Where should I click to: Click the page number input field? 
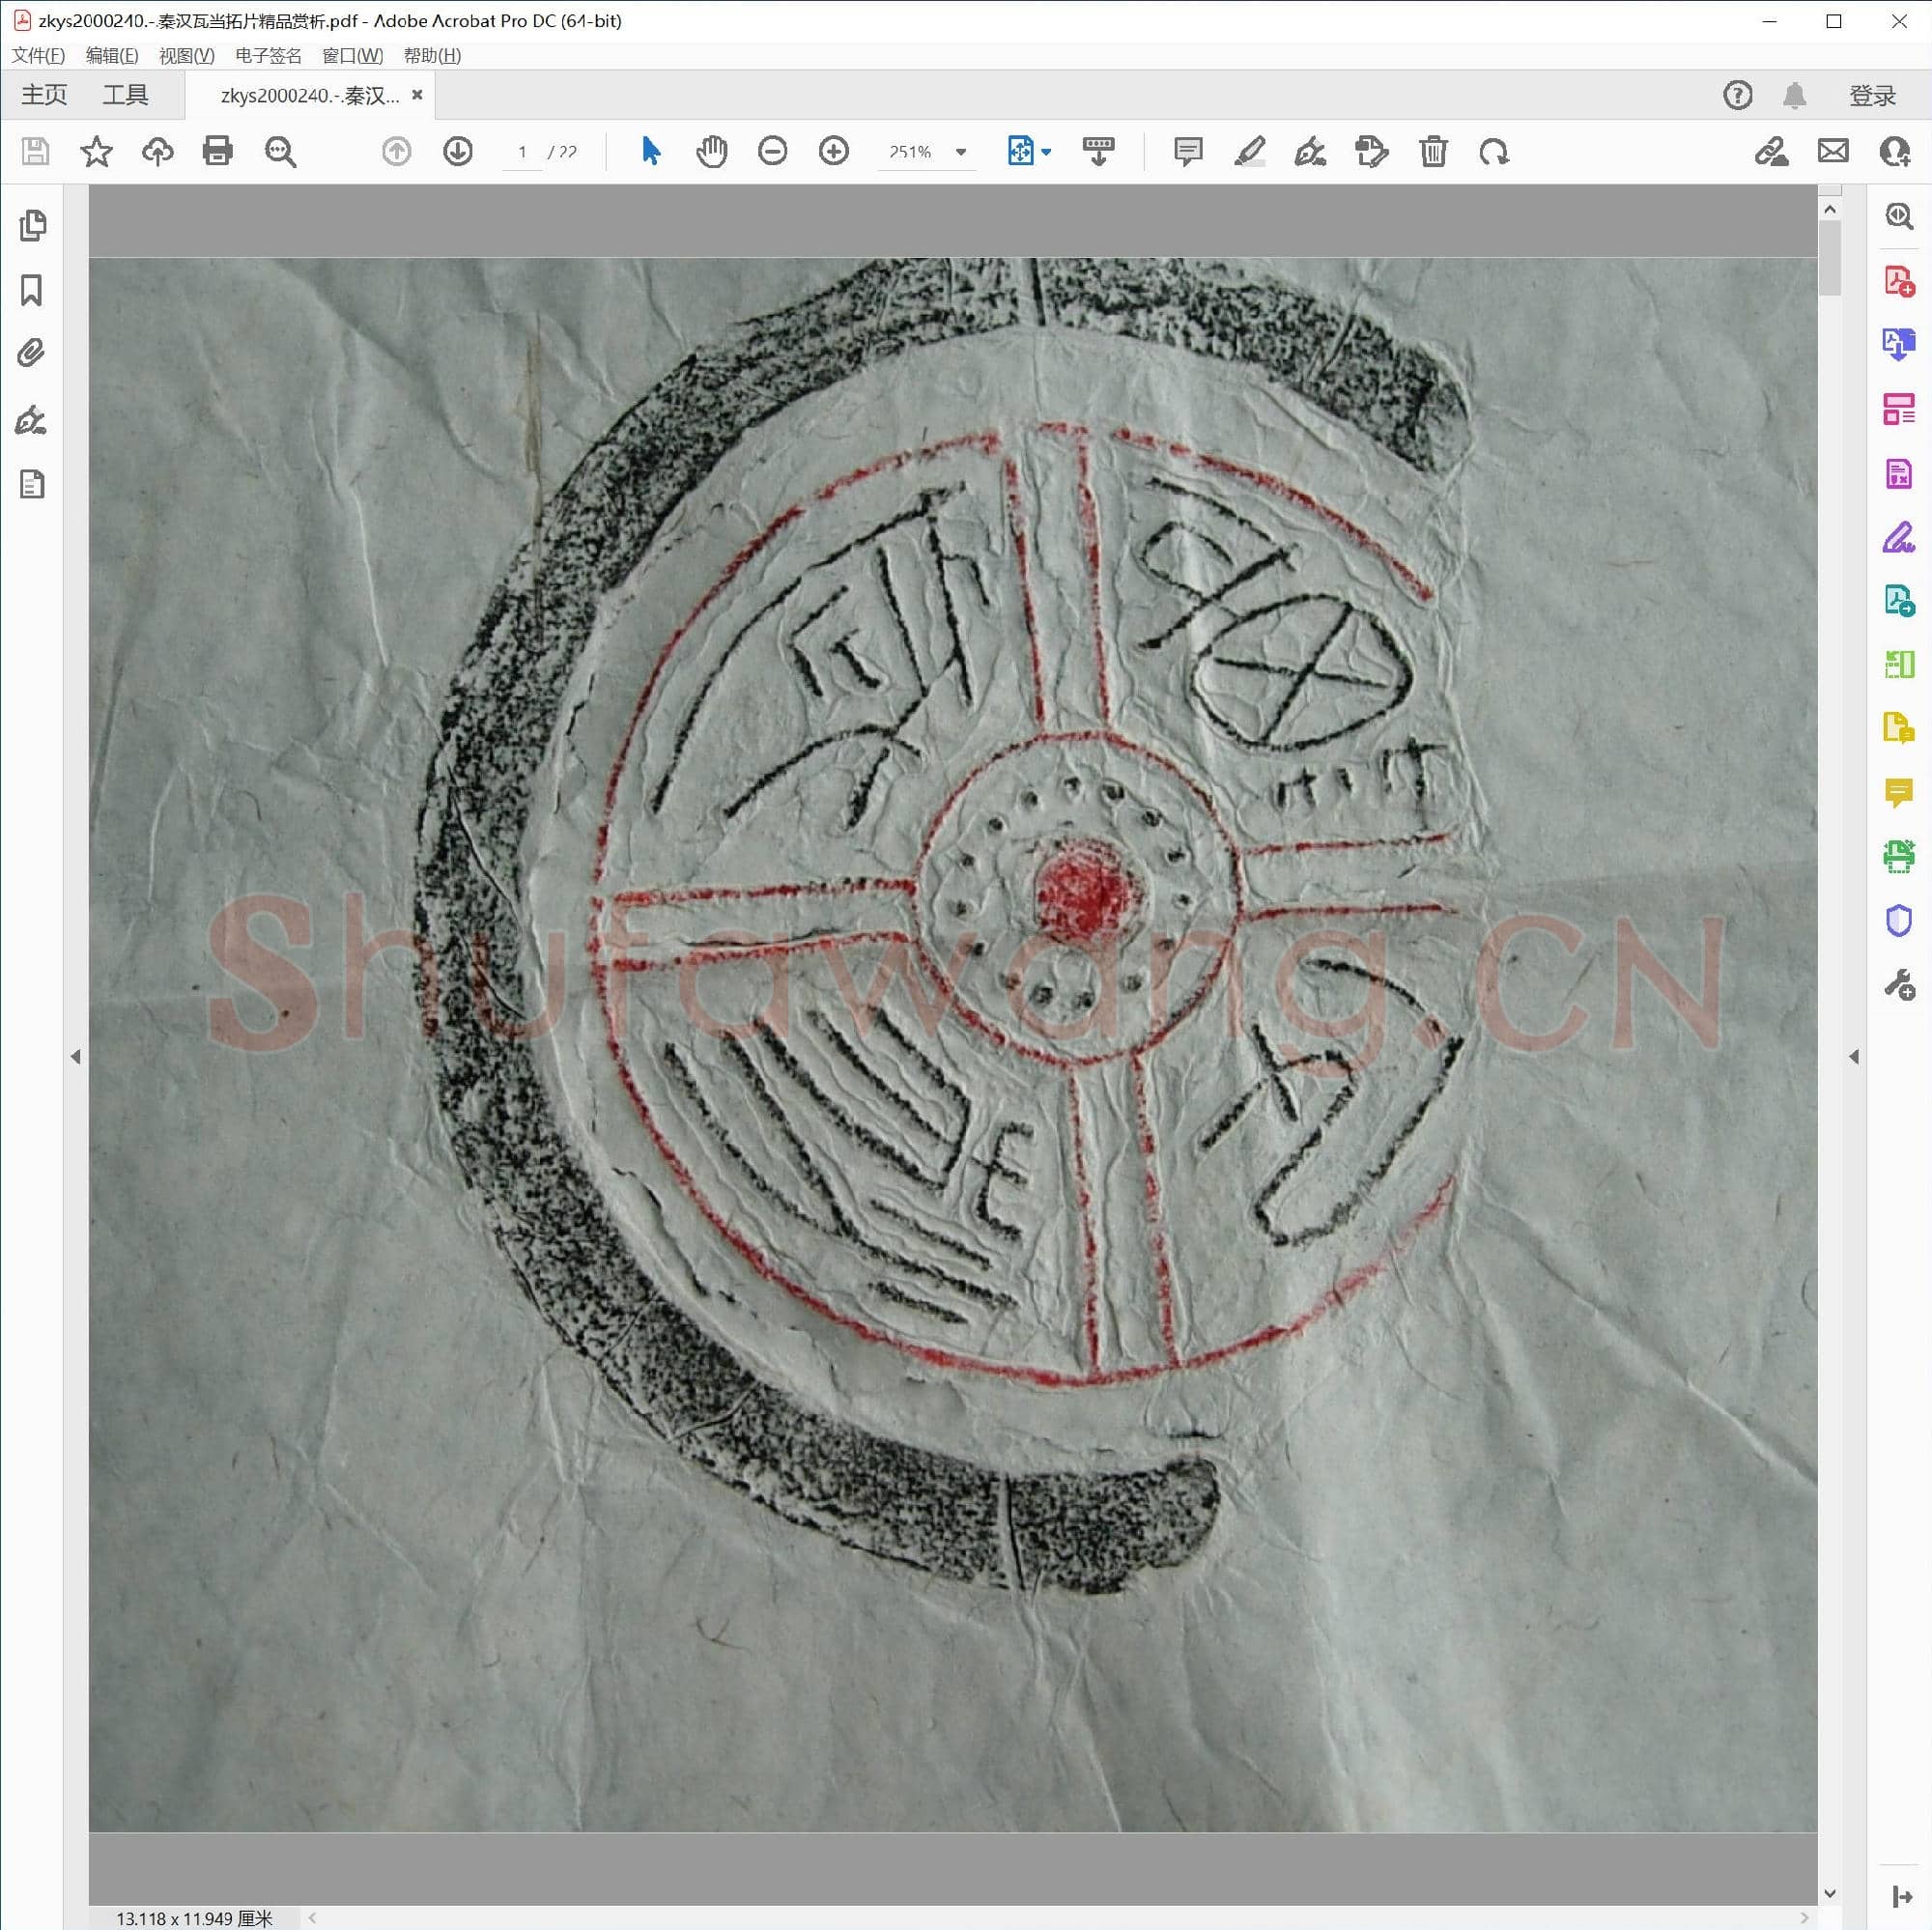point(522,152)
